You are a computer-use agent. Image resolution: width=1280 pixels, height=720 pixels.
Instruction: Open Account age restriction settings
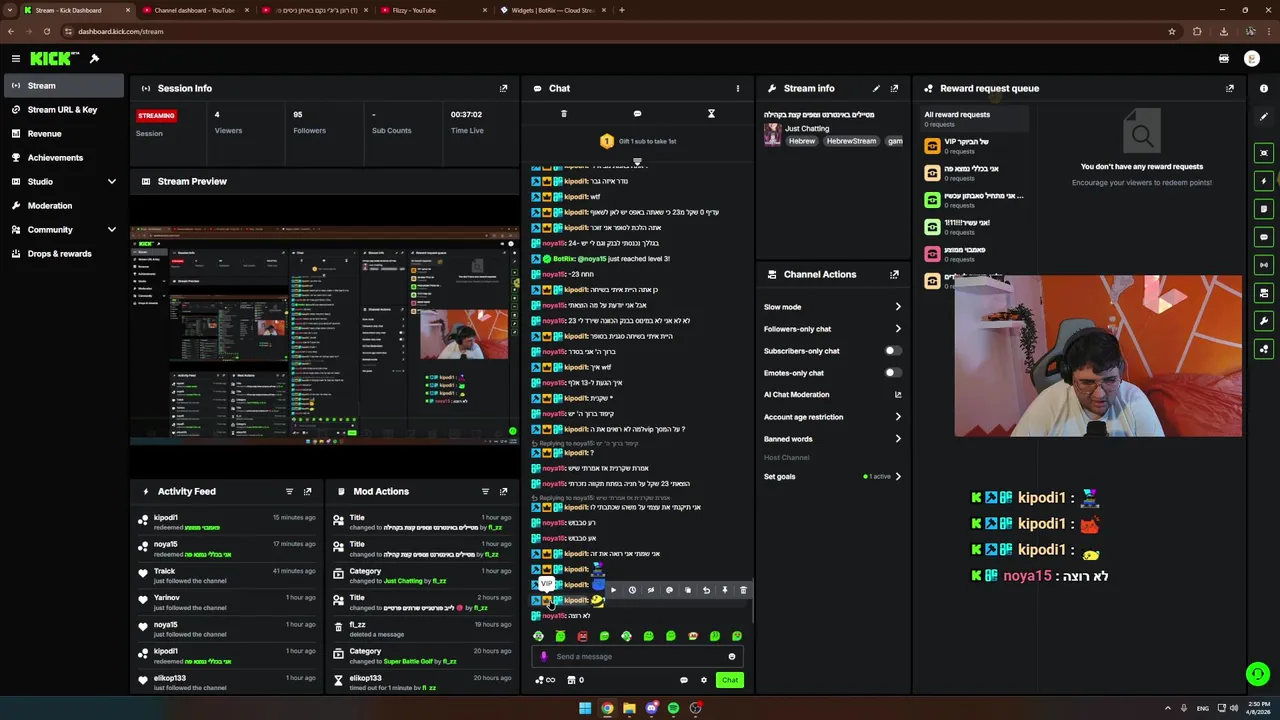[x=832, y=417]
